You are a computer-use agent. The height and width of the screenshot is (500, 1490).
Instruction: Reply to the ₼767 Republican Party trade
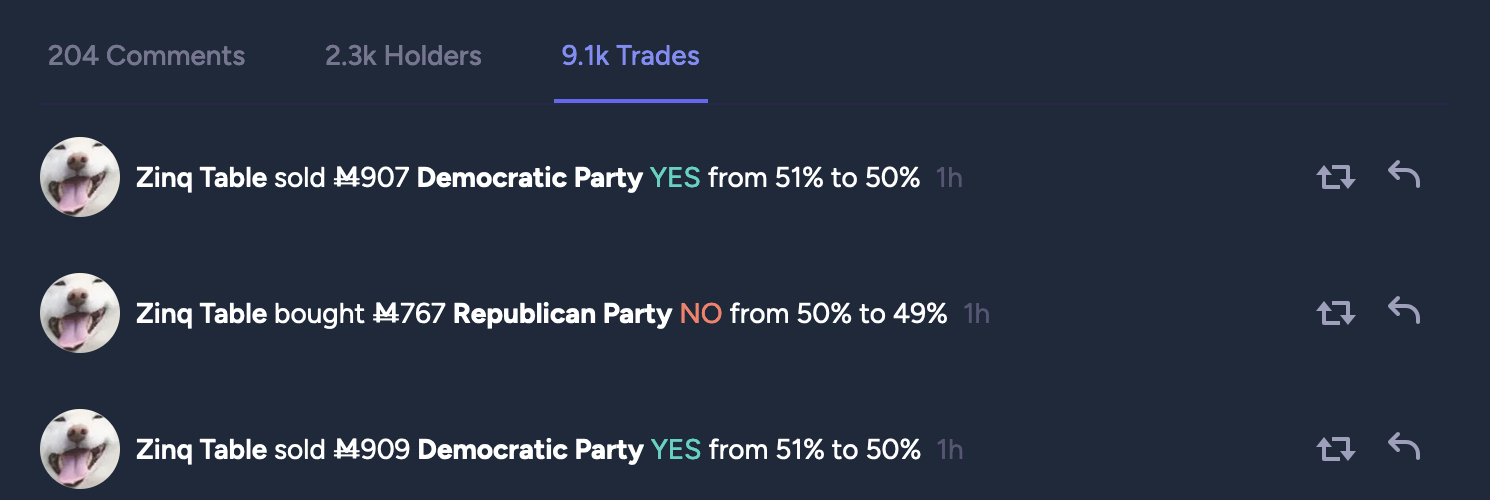tap(1404, 311)
